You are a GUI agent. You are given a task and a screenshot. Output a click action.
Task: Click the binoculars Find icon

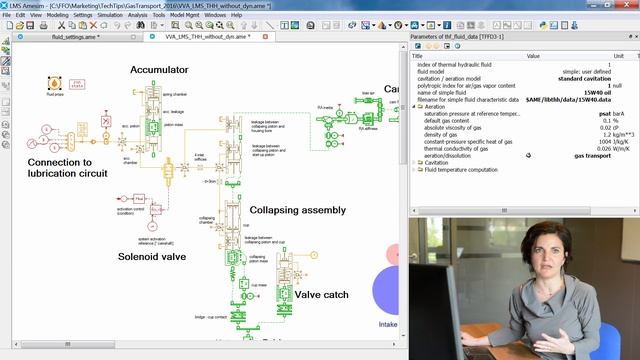pyautogui.click(x=140, y=25)
